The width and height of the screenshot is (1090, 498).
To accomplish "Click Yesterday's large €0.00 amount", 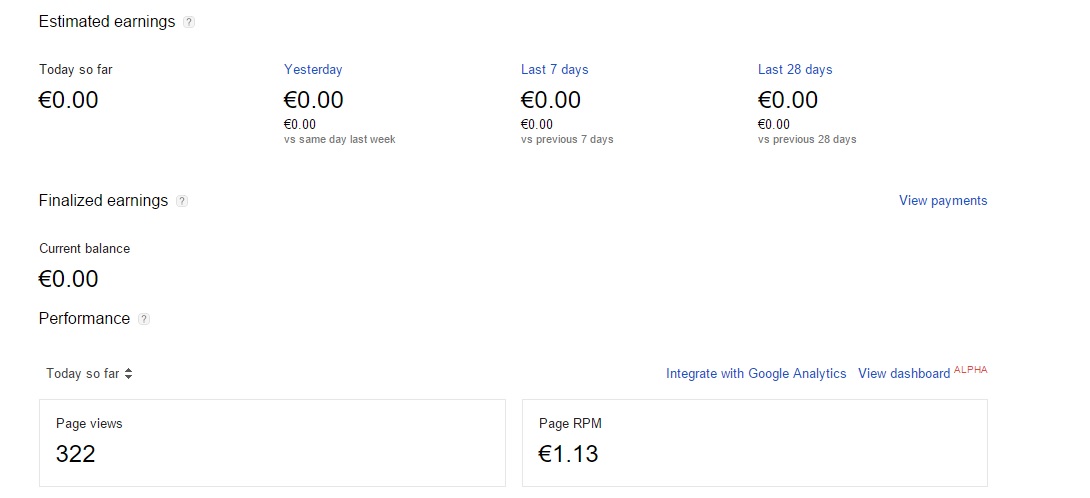I will (313, 100).
